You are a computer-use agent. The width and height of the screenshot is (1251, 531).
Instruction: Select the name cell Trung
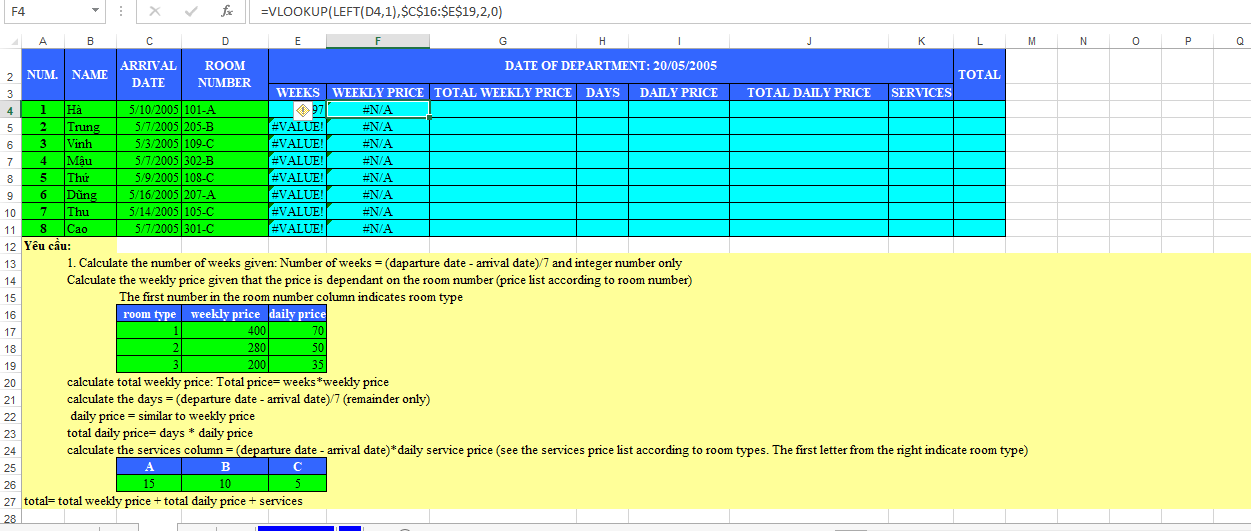tap(90, 127)
